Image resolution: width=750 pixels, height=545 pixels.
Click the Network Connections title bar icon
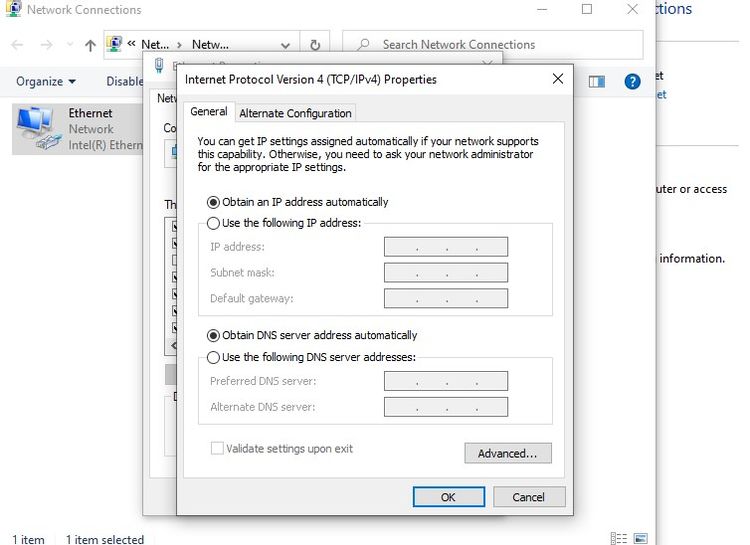tap(14, 9)
